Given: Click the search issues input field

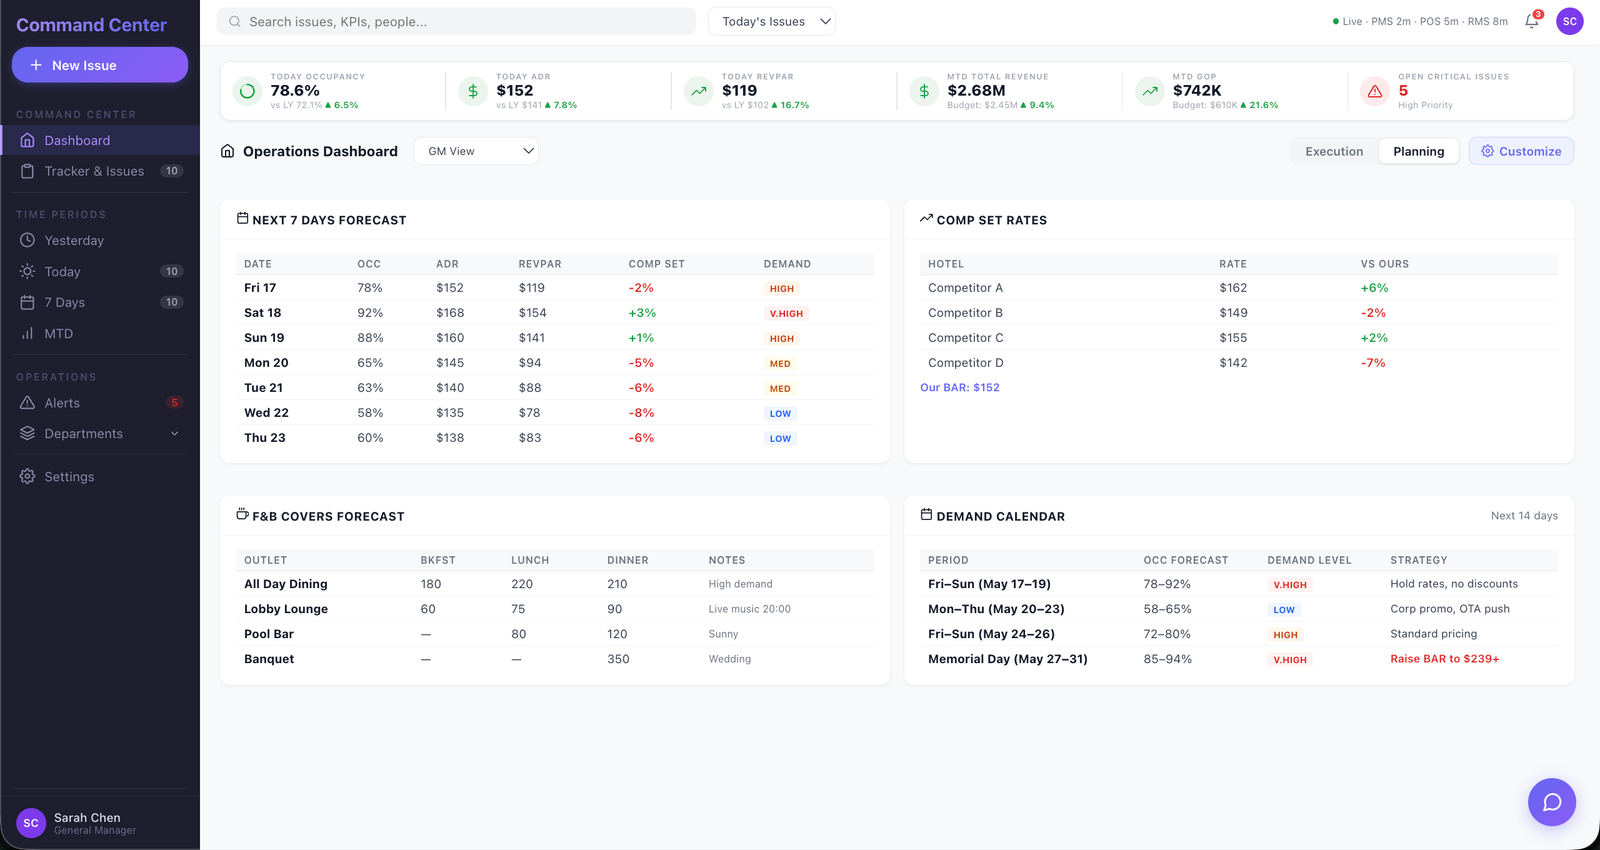Looking at the screenshot, I should tap(456, 21).
